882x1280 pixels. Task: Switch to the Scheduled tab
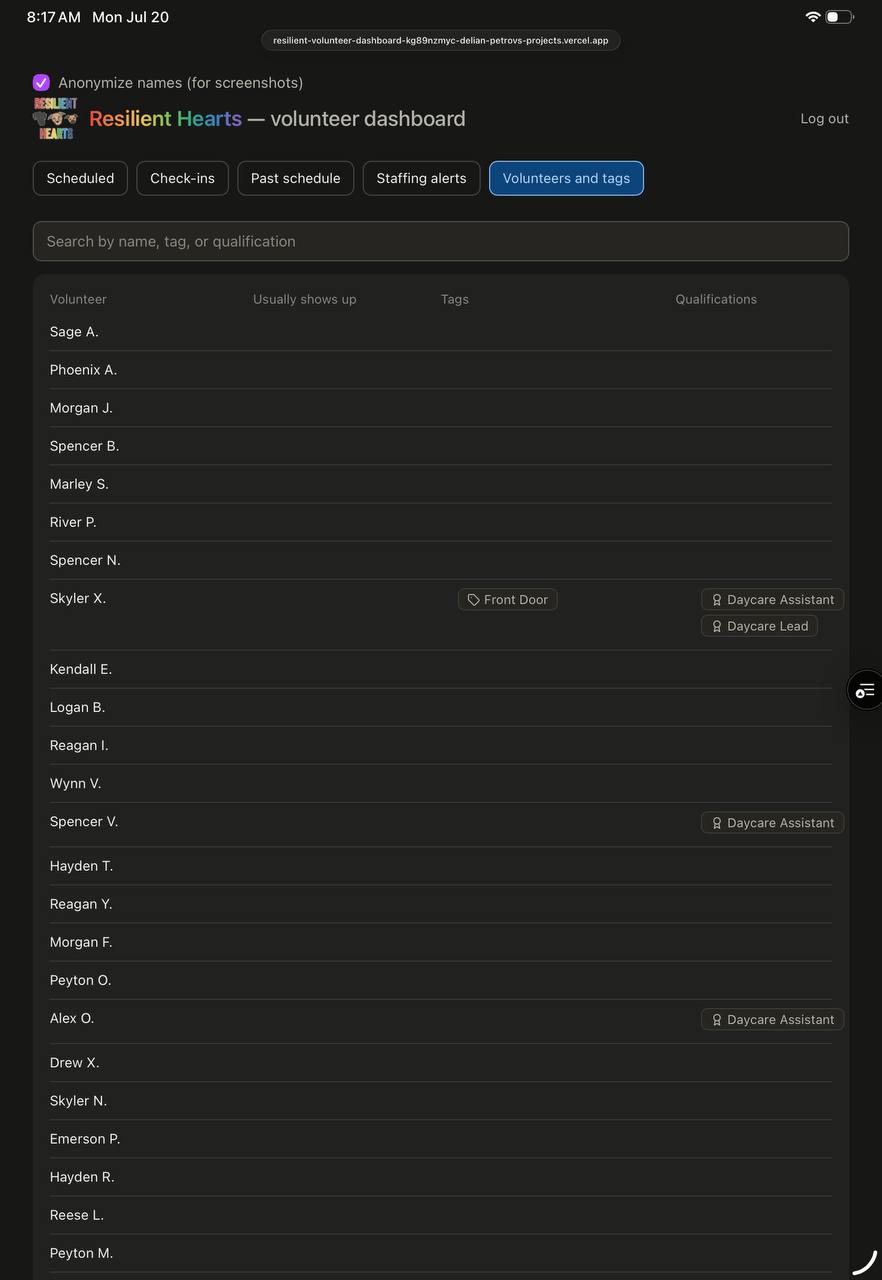80,178
